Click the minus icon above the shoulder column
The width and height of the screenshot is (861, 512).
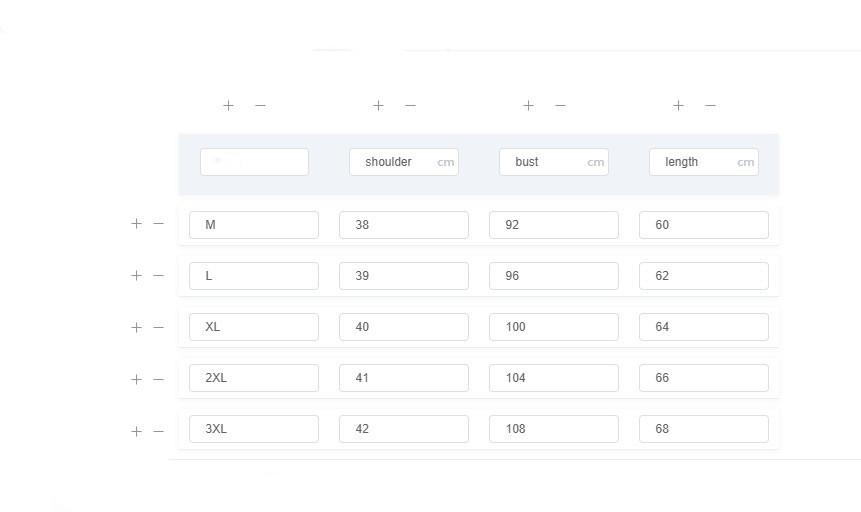(x=410, y=105)
